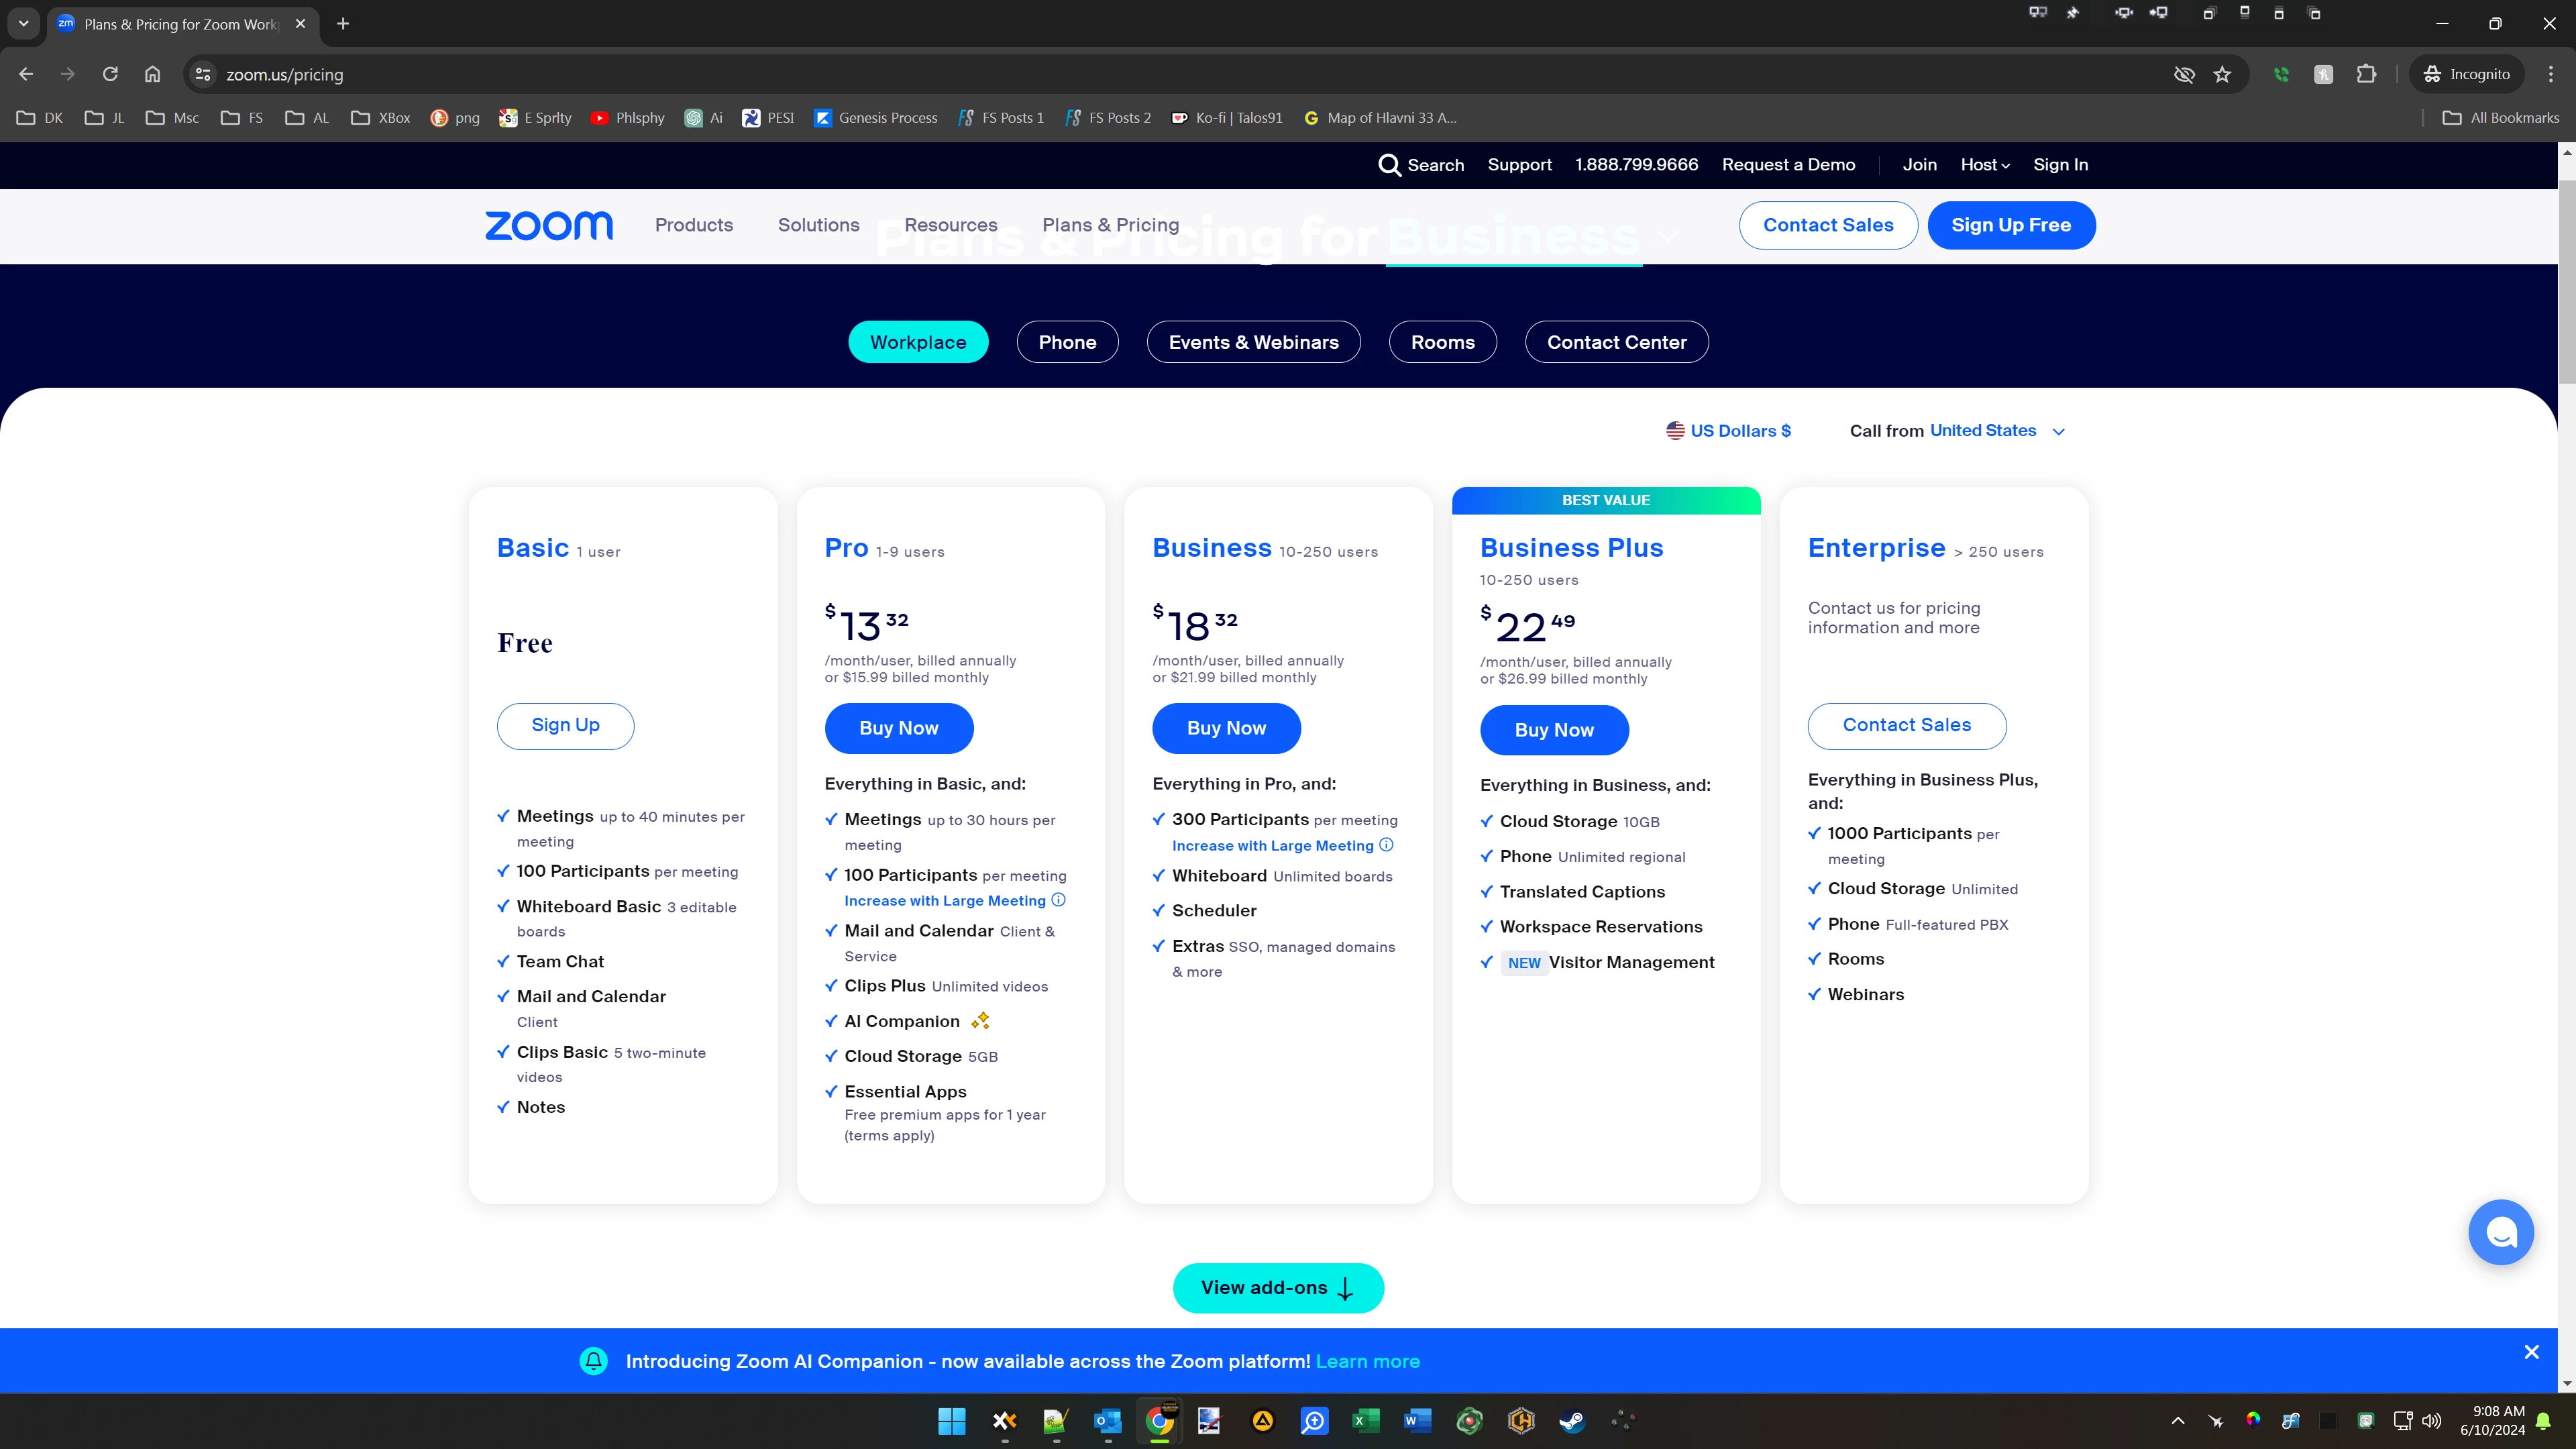Click the View add-ons button
The image size is (2576, 1449).
[1278, 1288]
